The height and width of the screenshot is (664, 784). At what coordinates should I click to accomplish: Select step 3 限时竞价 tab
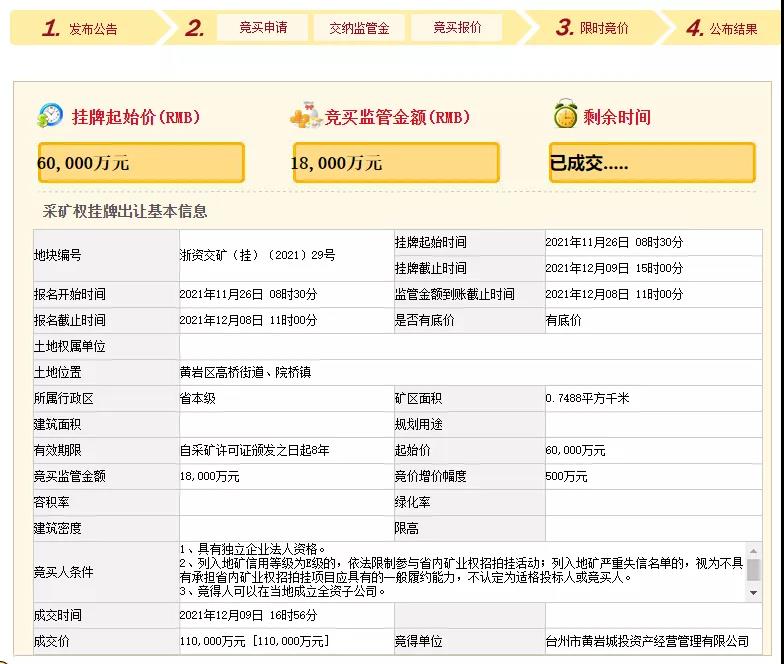[592, 28]
